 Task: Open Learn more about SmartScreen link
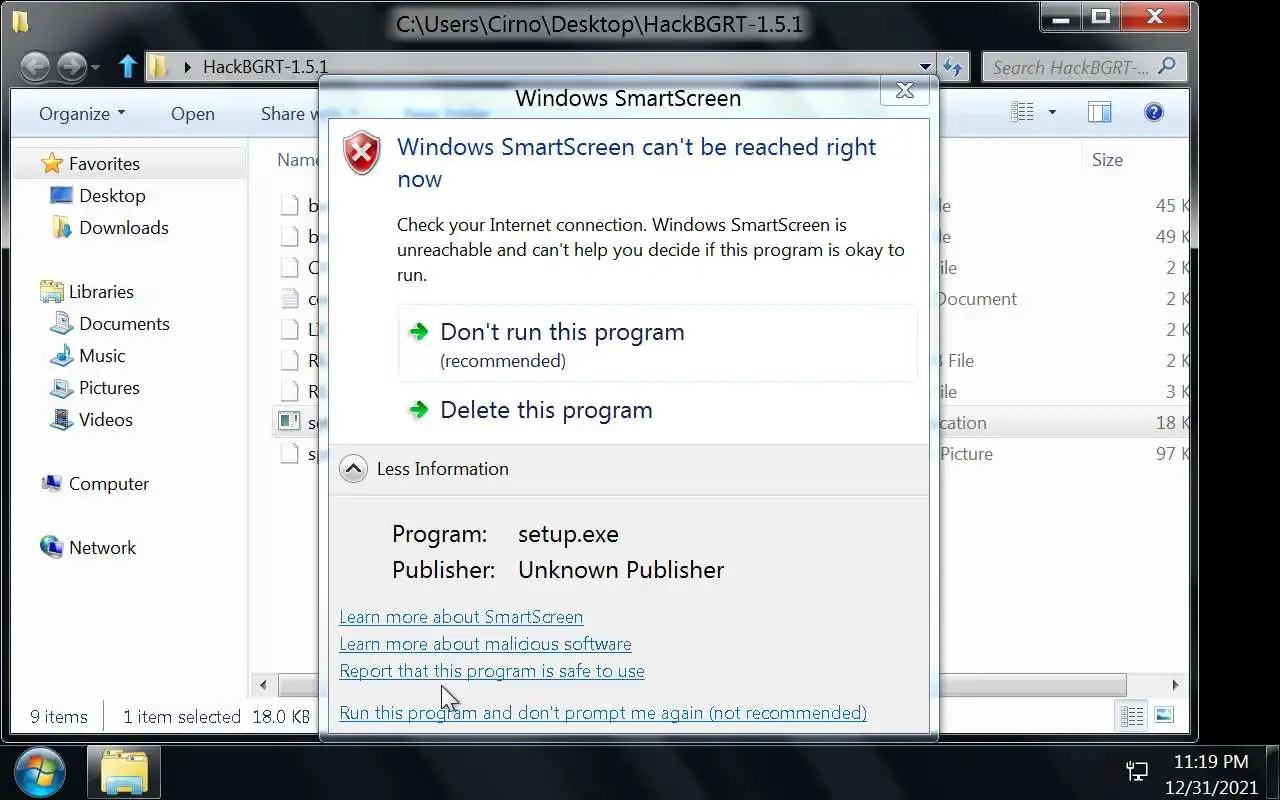tap(461, 617)
